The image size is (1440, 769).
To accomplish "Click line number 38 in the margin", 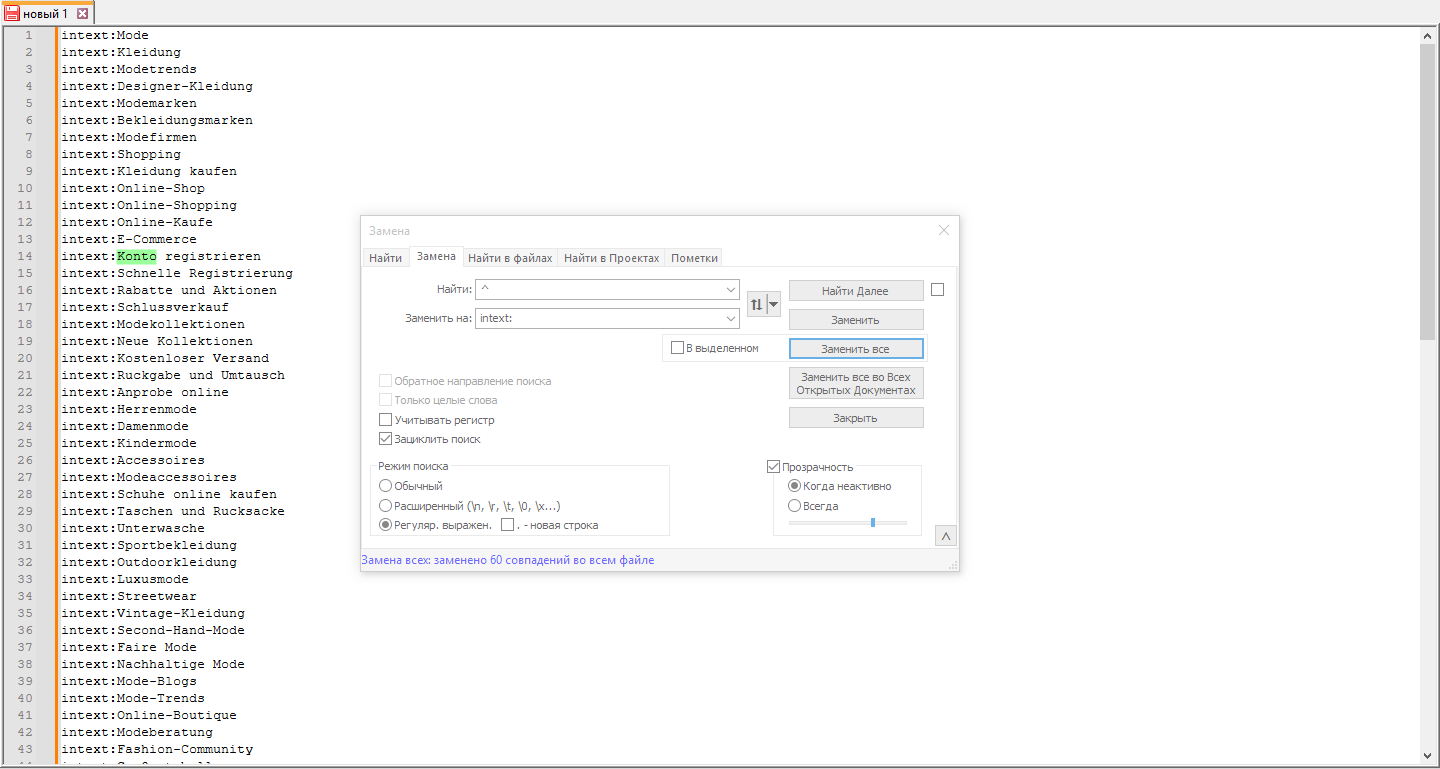I will pos(25,664).
